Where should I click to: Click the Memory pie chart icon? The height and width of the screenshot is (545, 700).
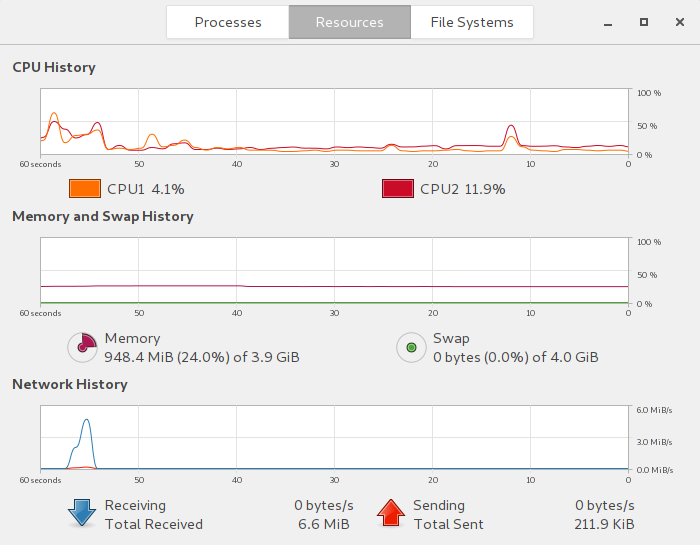[x=82, y=347]
